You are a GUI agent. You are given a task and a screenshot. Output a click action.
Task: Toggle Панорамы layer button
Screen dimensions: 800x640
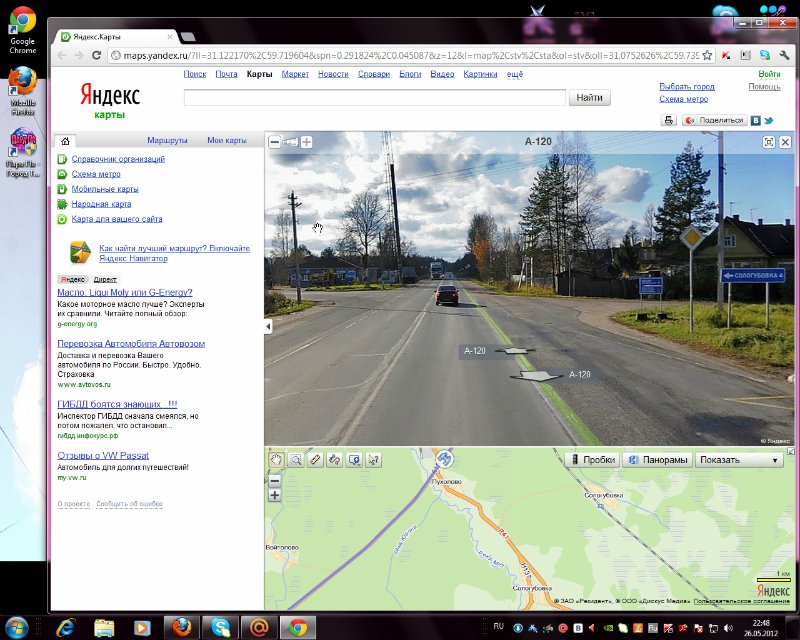pyautogui.click(x=658, y=460)
